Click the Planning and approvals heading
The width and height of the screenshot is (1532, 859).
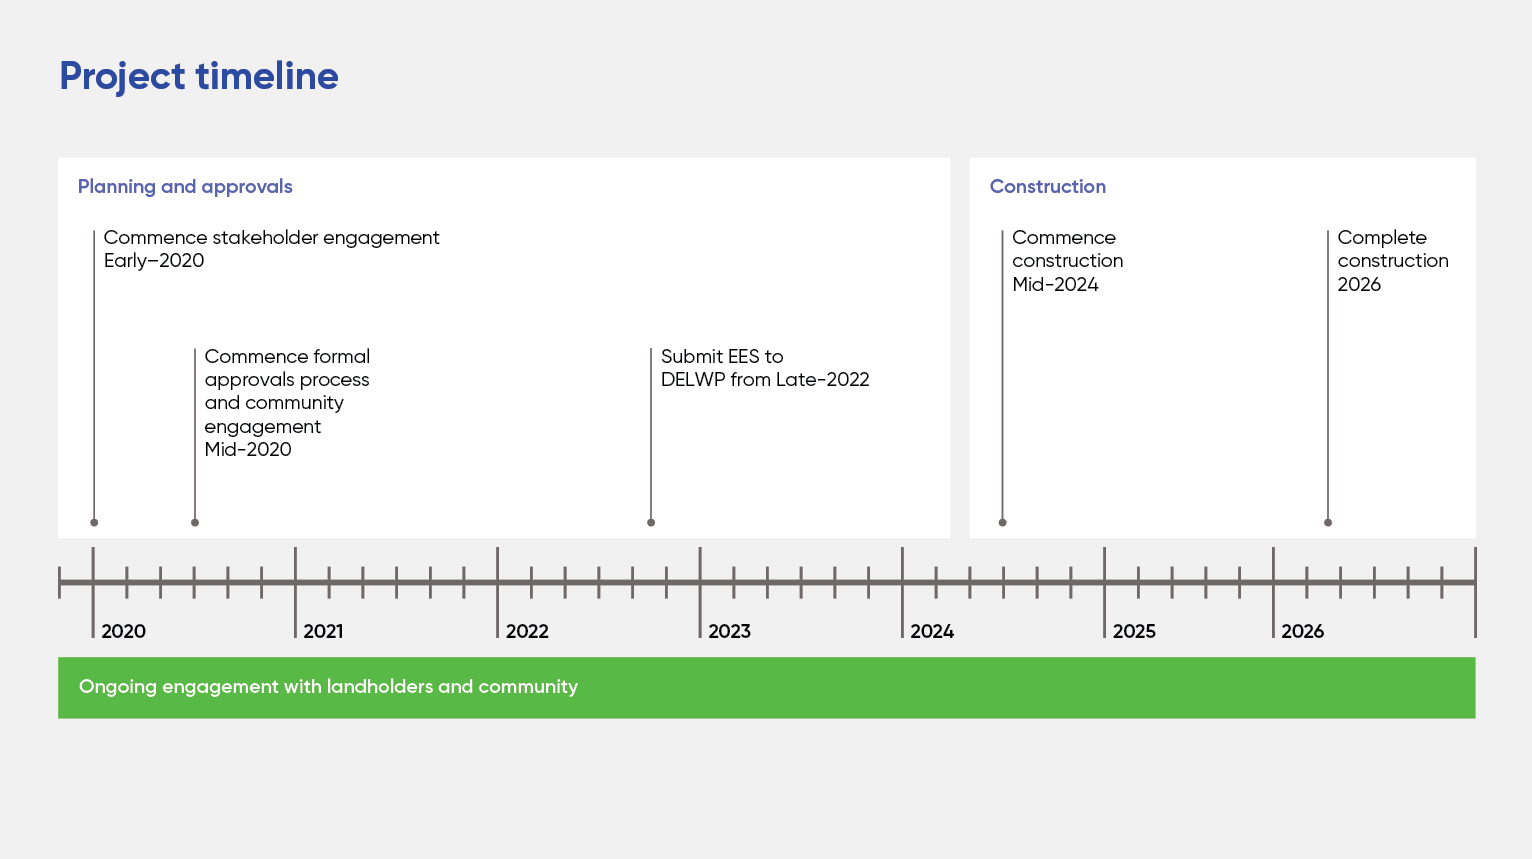185,187
